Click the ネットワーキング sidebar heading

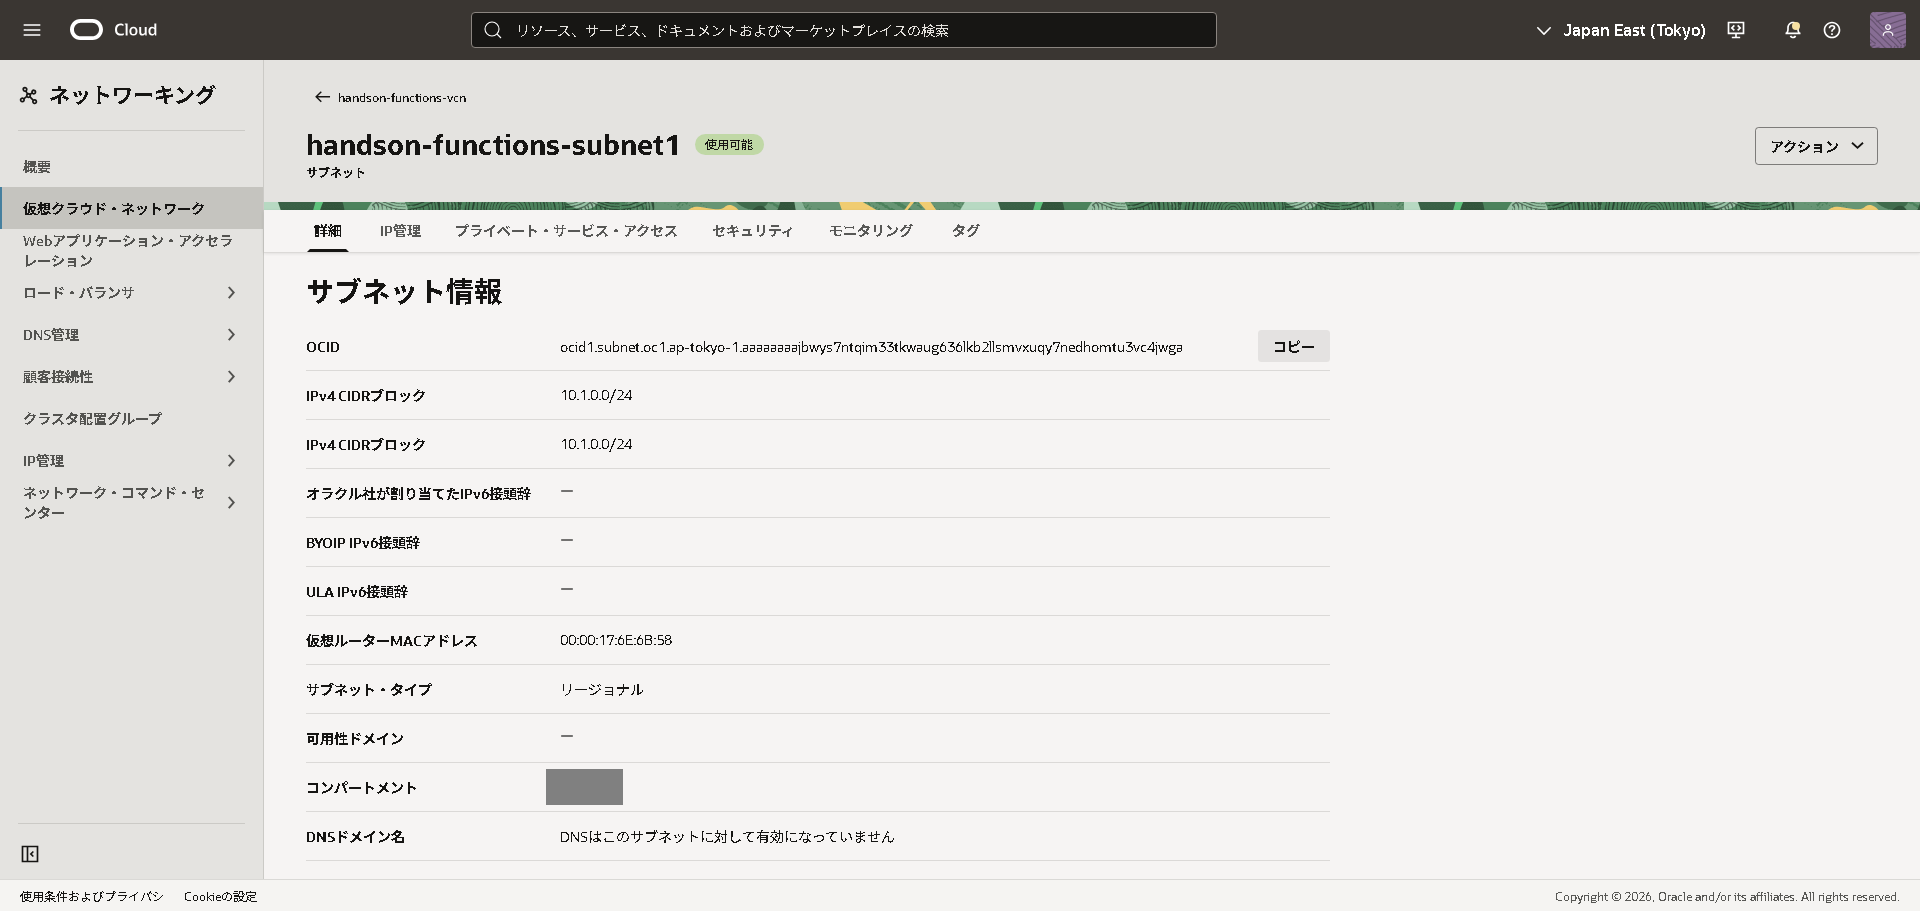click(x=132, y=95)
